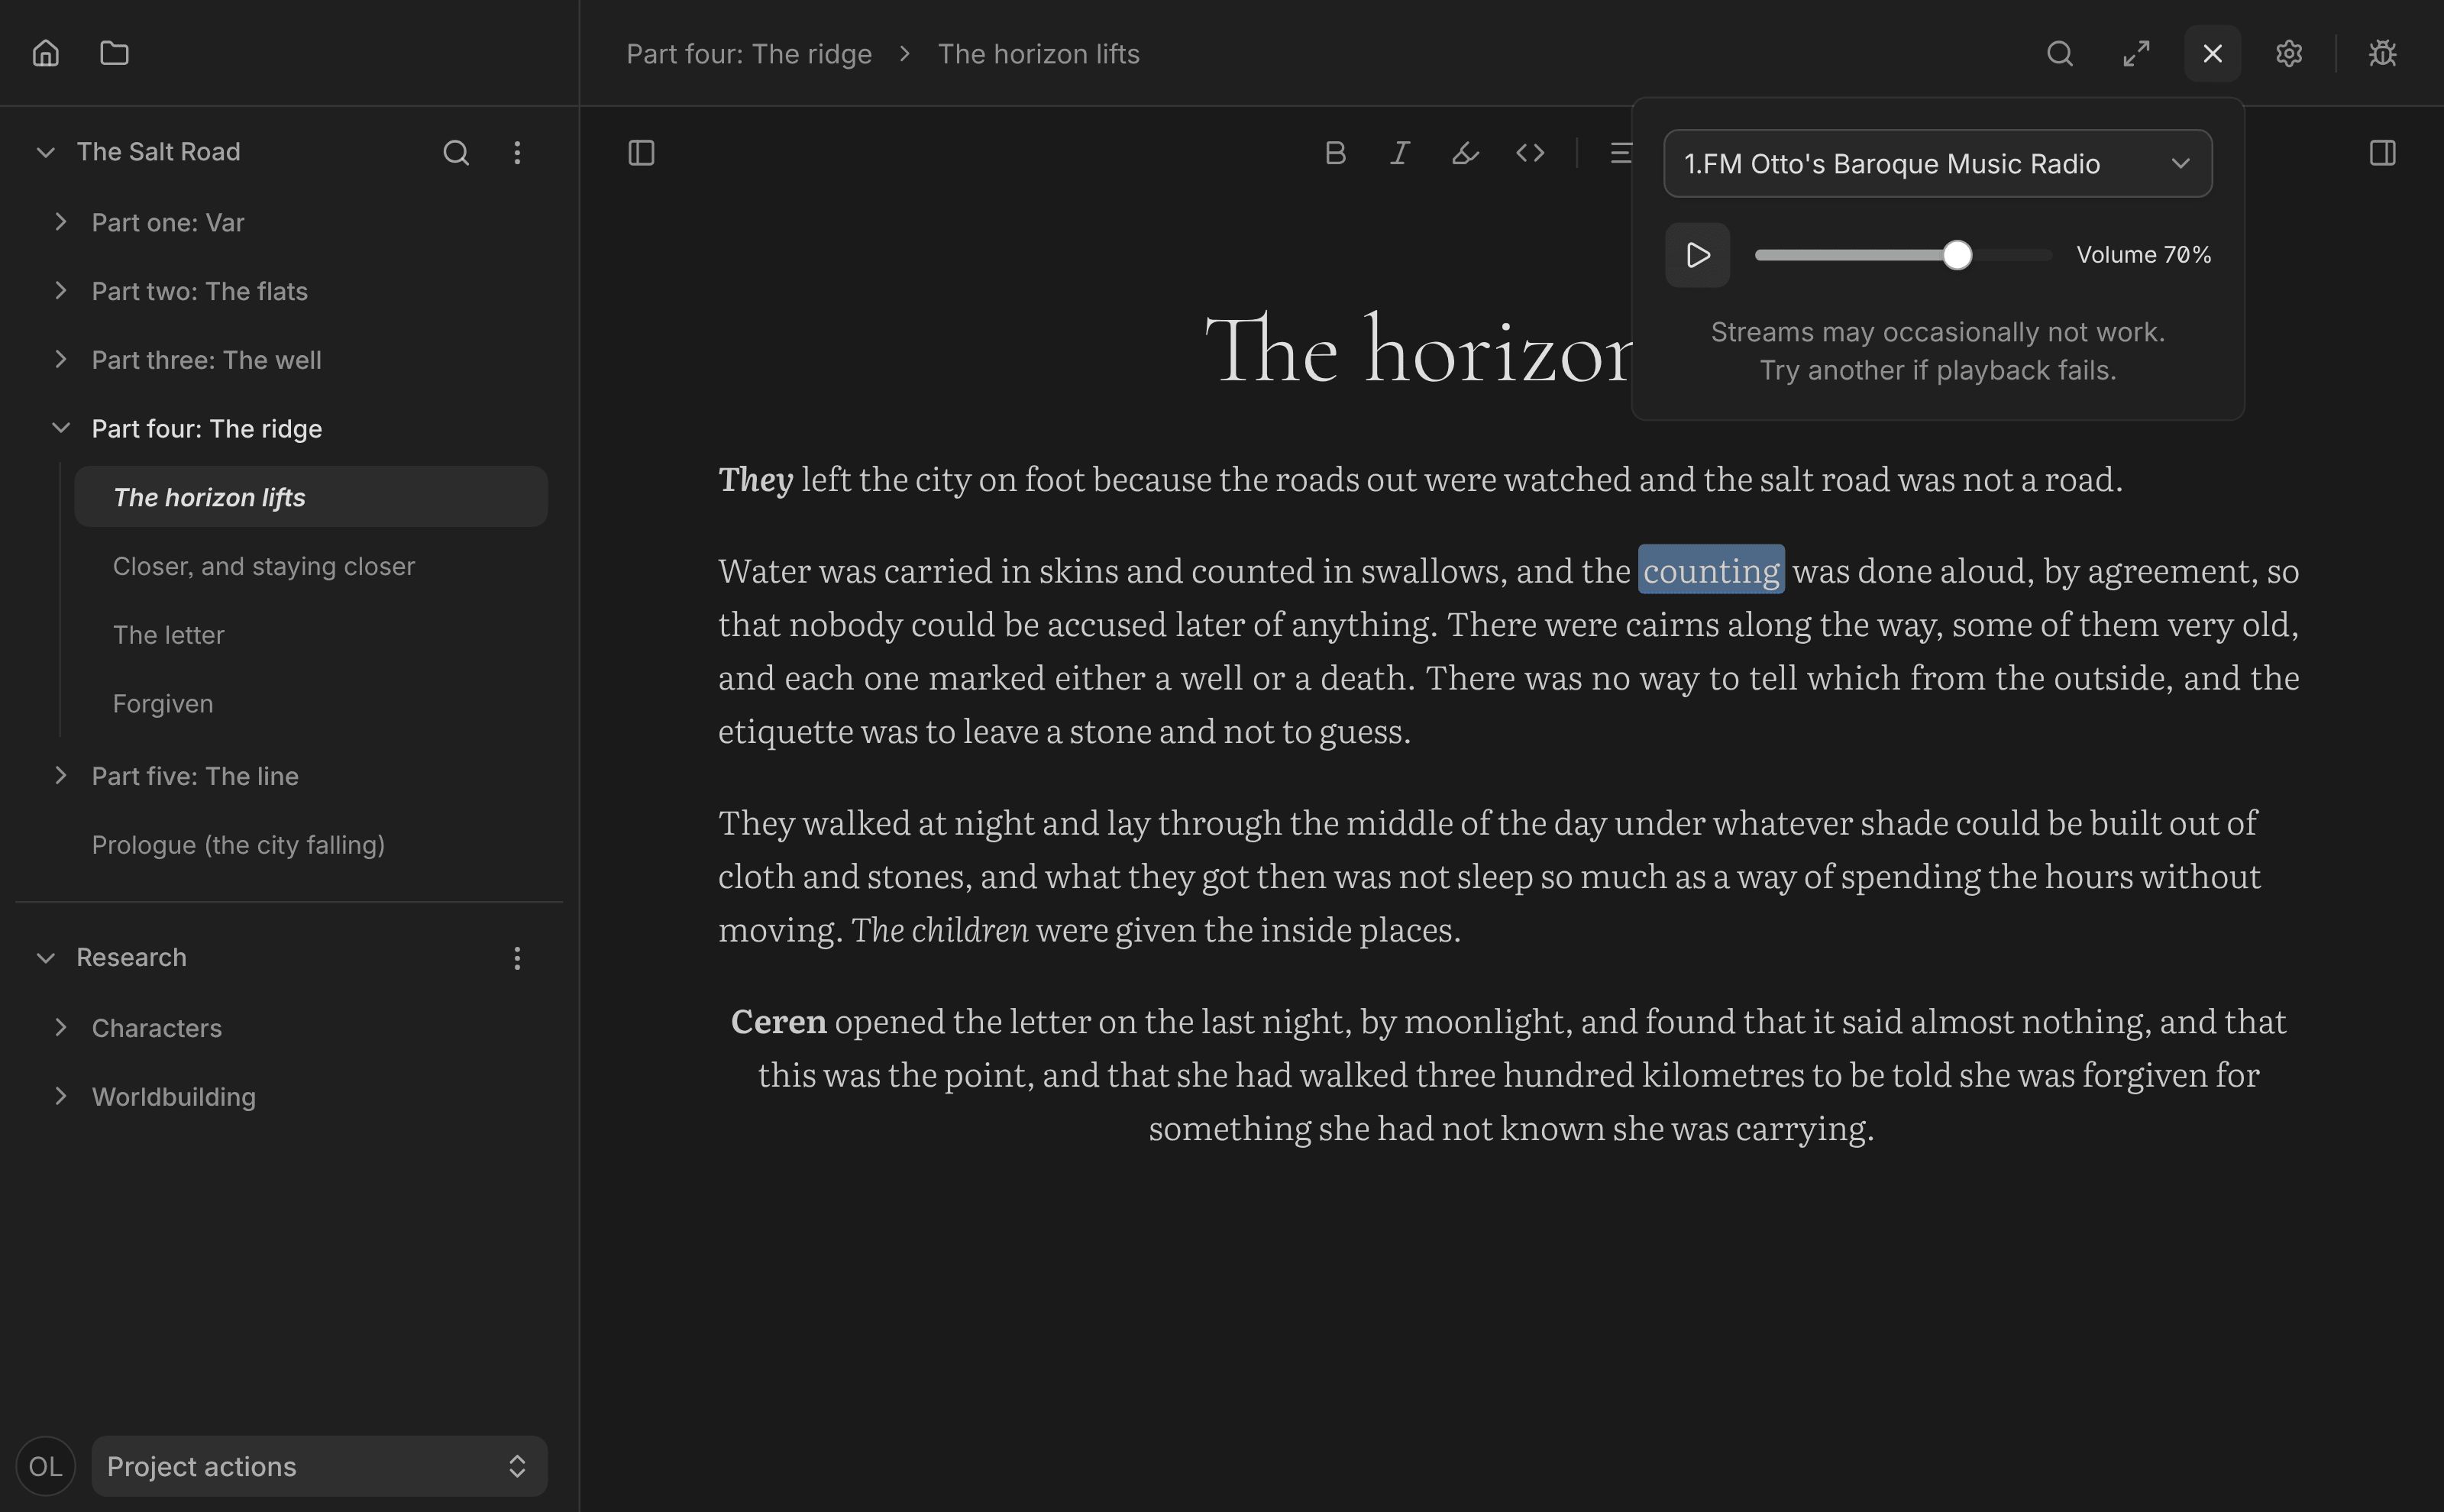Click the Part four: The ridge breadcrumb
Image resolution: width=2444 pixels, height=1512 pixels.
(x=749, y=54)
